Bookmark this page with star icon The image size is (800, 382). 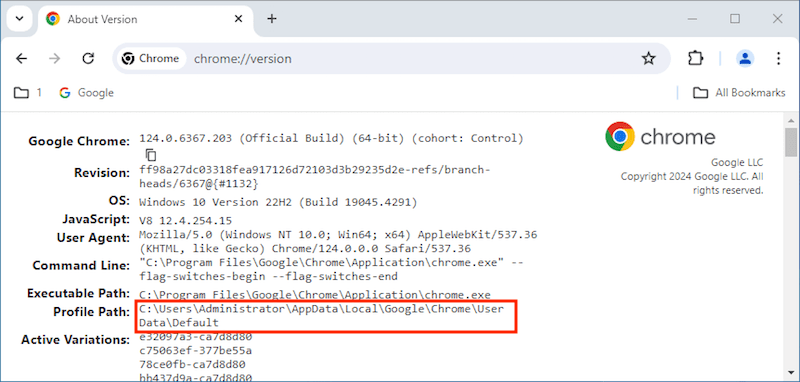[648, 59]
